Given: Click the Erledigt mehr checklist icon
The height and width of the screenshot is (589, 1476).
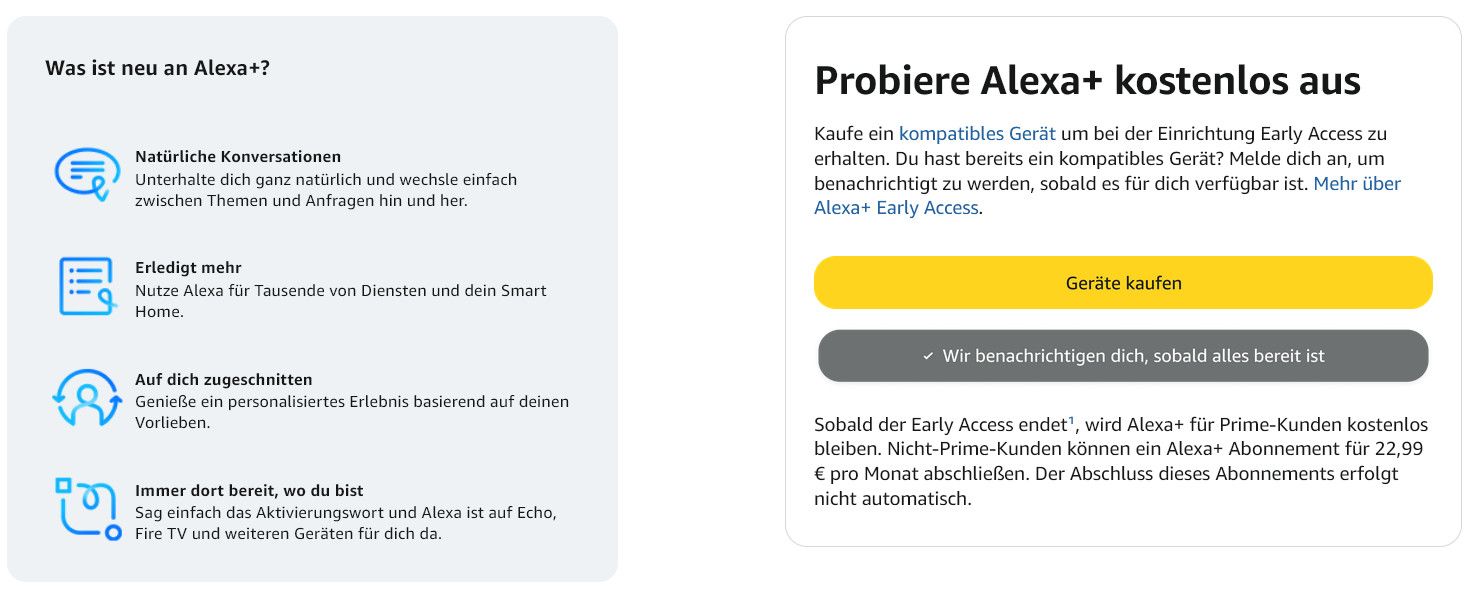Looking at the screenshot, I should (87, 286).
